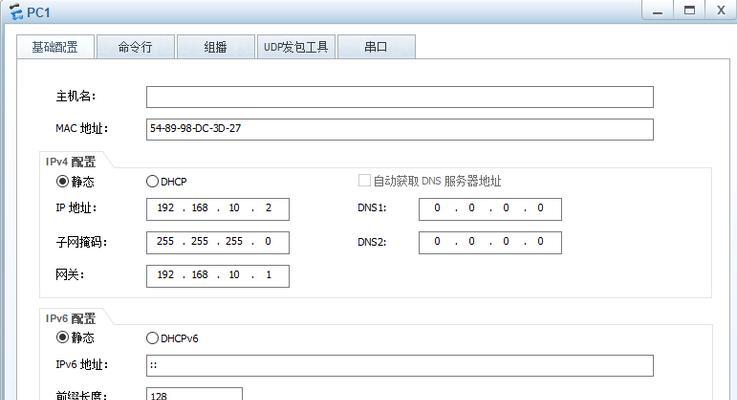Open the 组播 tab
The width and height of the screenshot is (737, 400).
pos(216,47)
